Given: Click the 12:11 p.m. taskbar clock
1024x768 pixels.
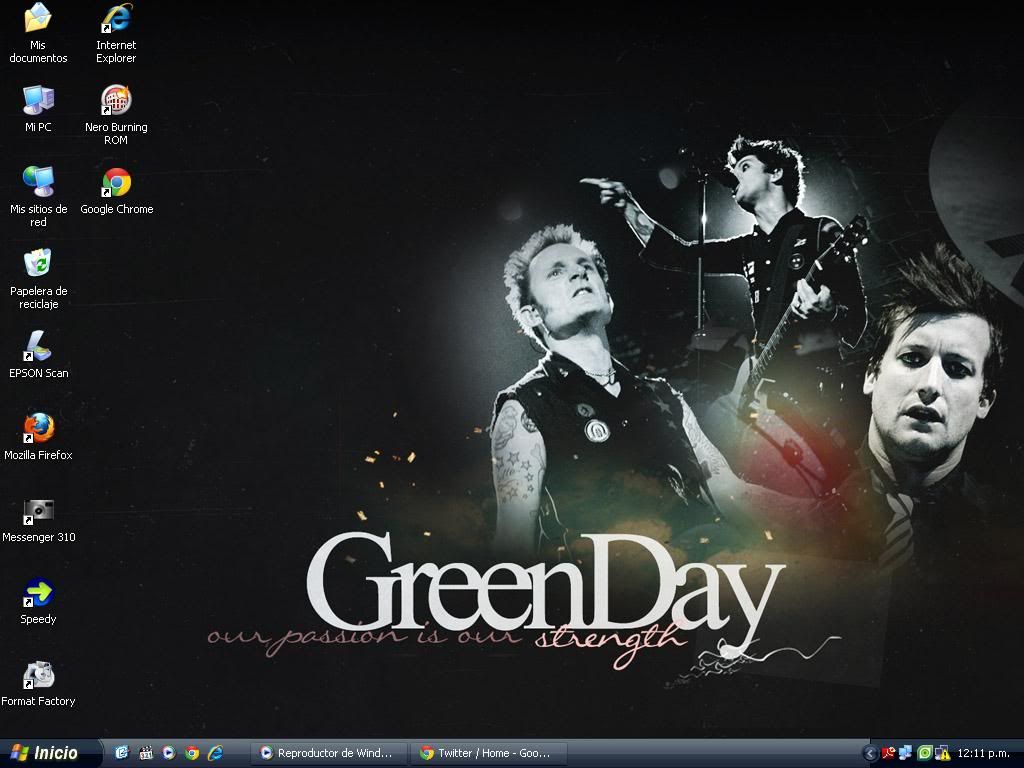Looking at the screenshot, I should coord(984,753).
